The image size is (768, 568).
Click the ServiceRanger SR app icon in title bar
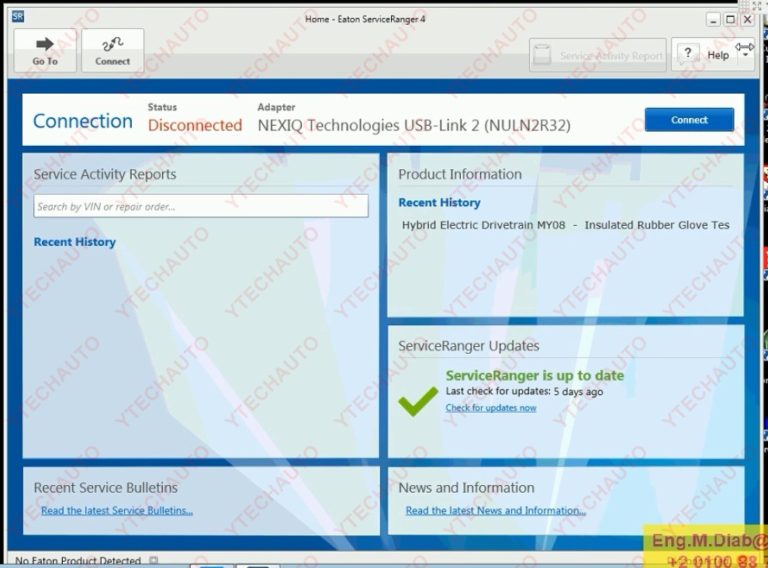(18, 16)
